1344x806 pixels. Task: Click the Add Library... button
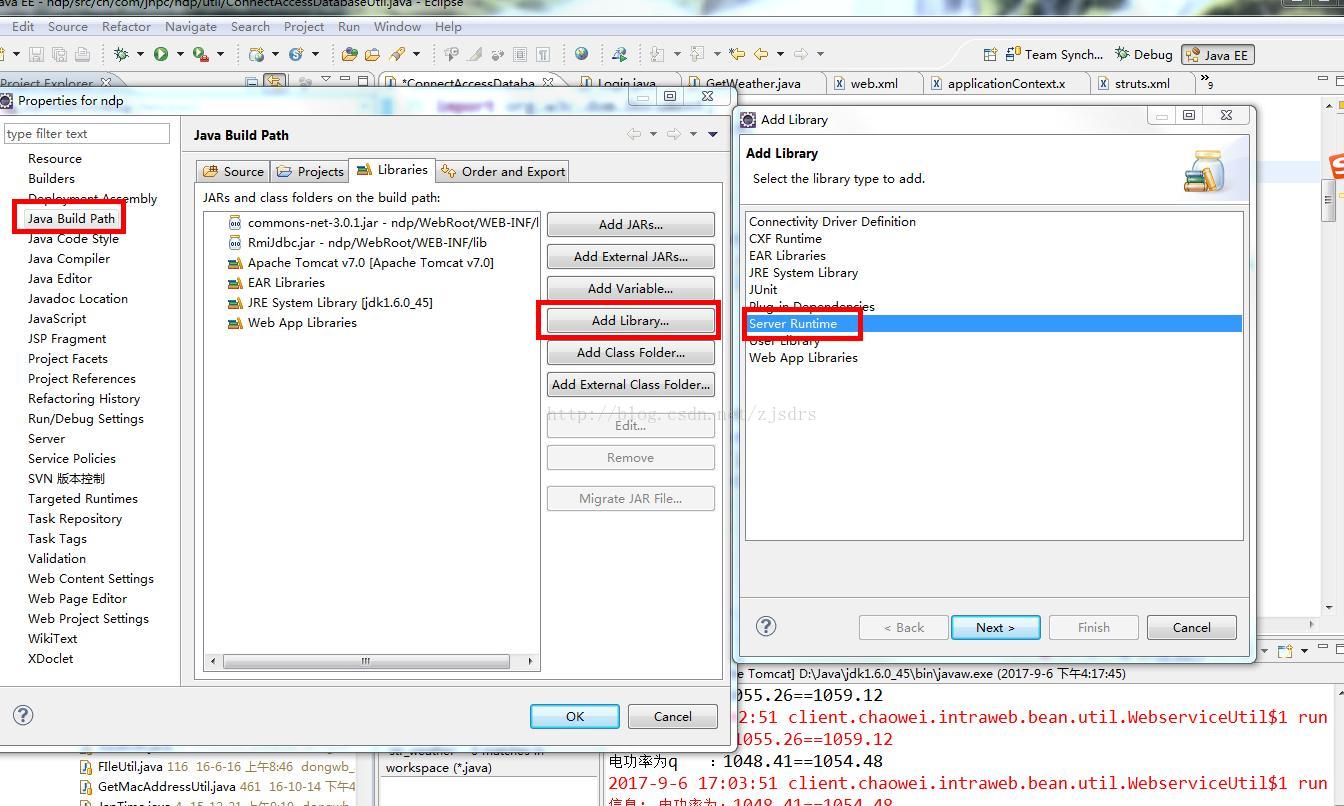tap(630, 320)
